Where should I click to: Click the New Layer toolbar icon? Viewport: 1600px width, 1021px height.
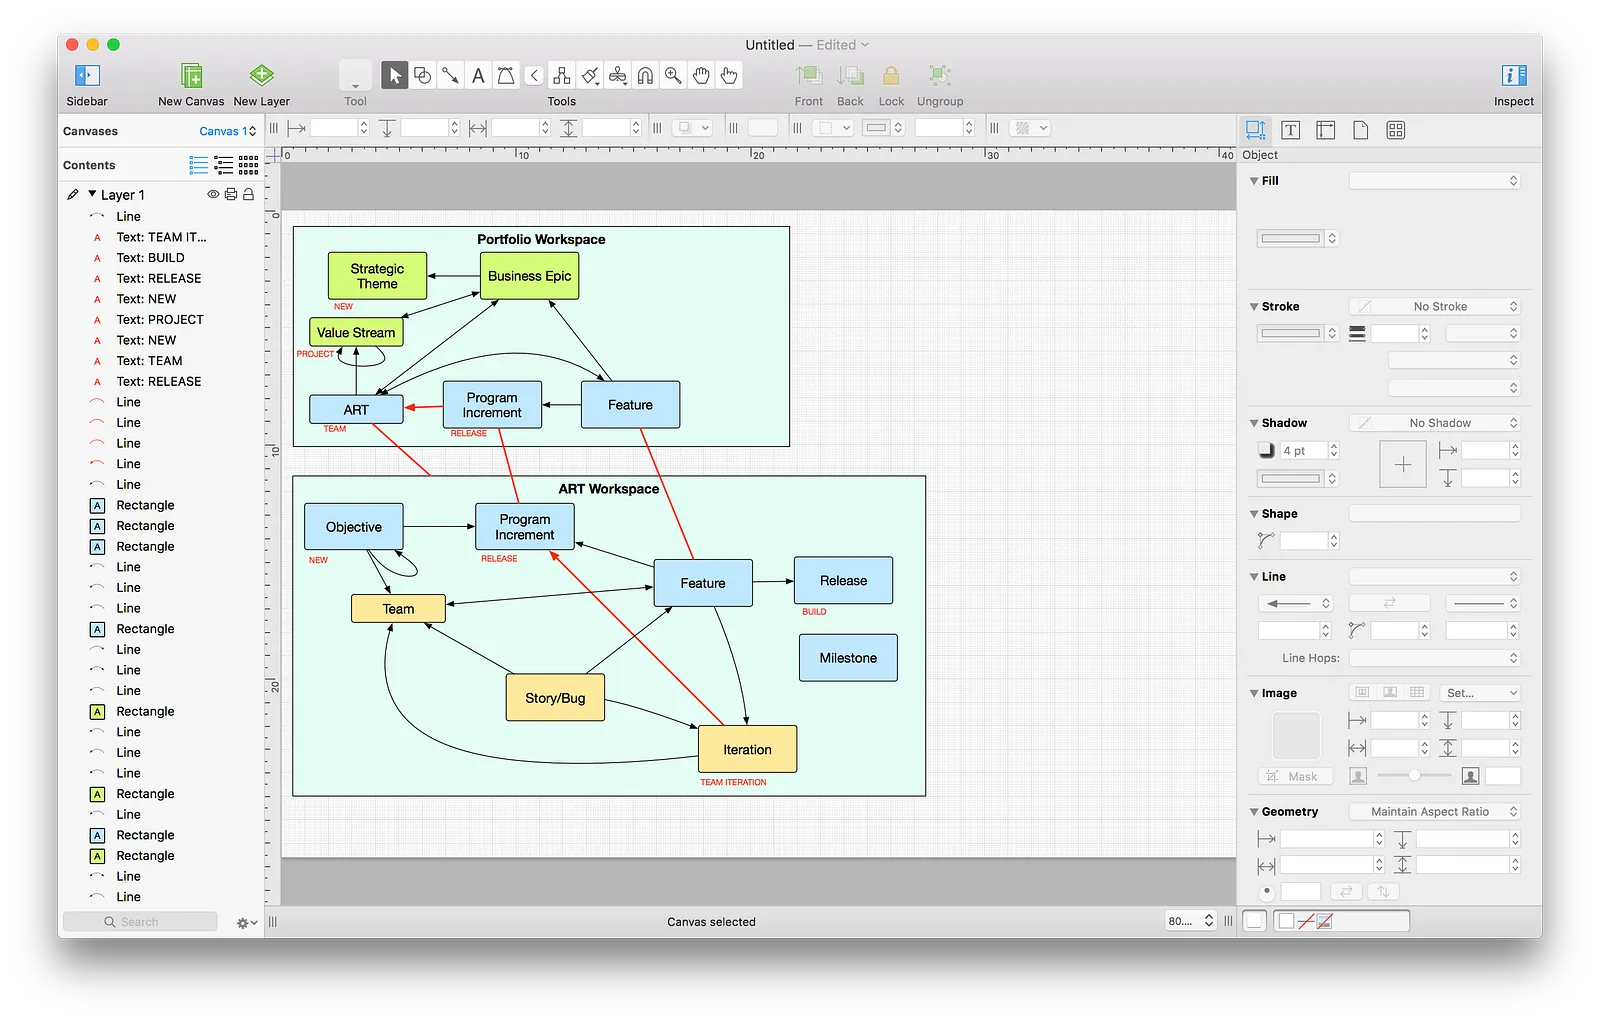point(261,75)
